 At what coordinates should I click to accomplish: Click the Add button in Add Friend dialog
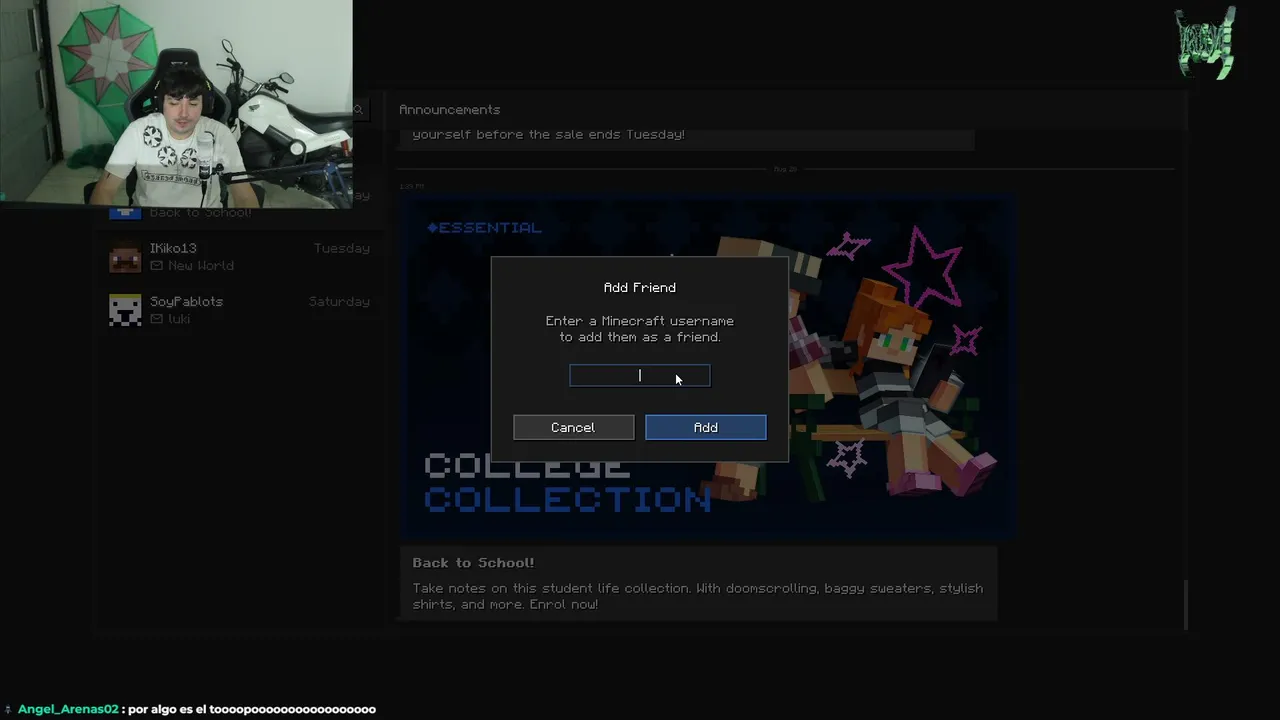click(x=706, y=427)
